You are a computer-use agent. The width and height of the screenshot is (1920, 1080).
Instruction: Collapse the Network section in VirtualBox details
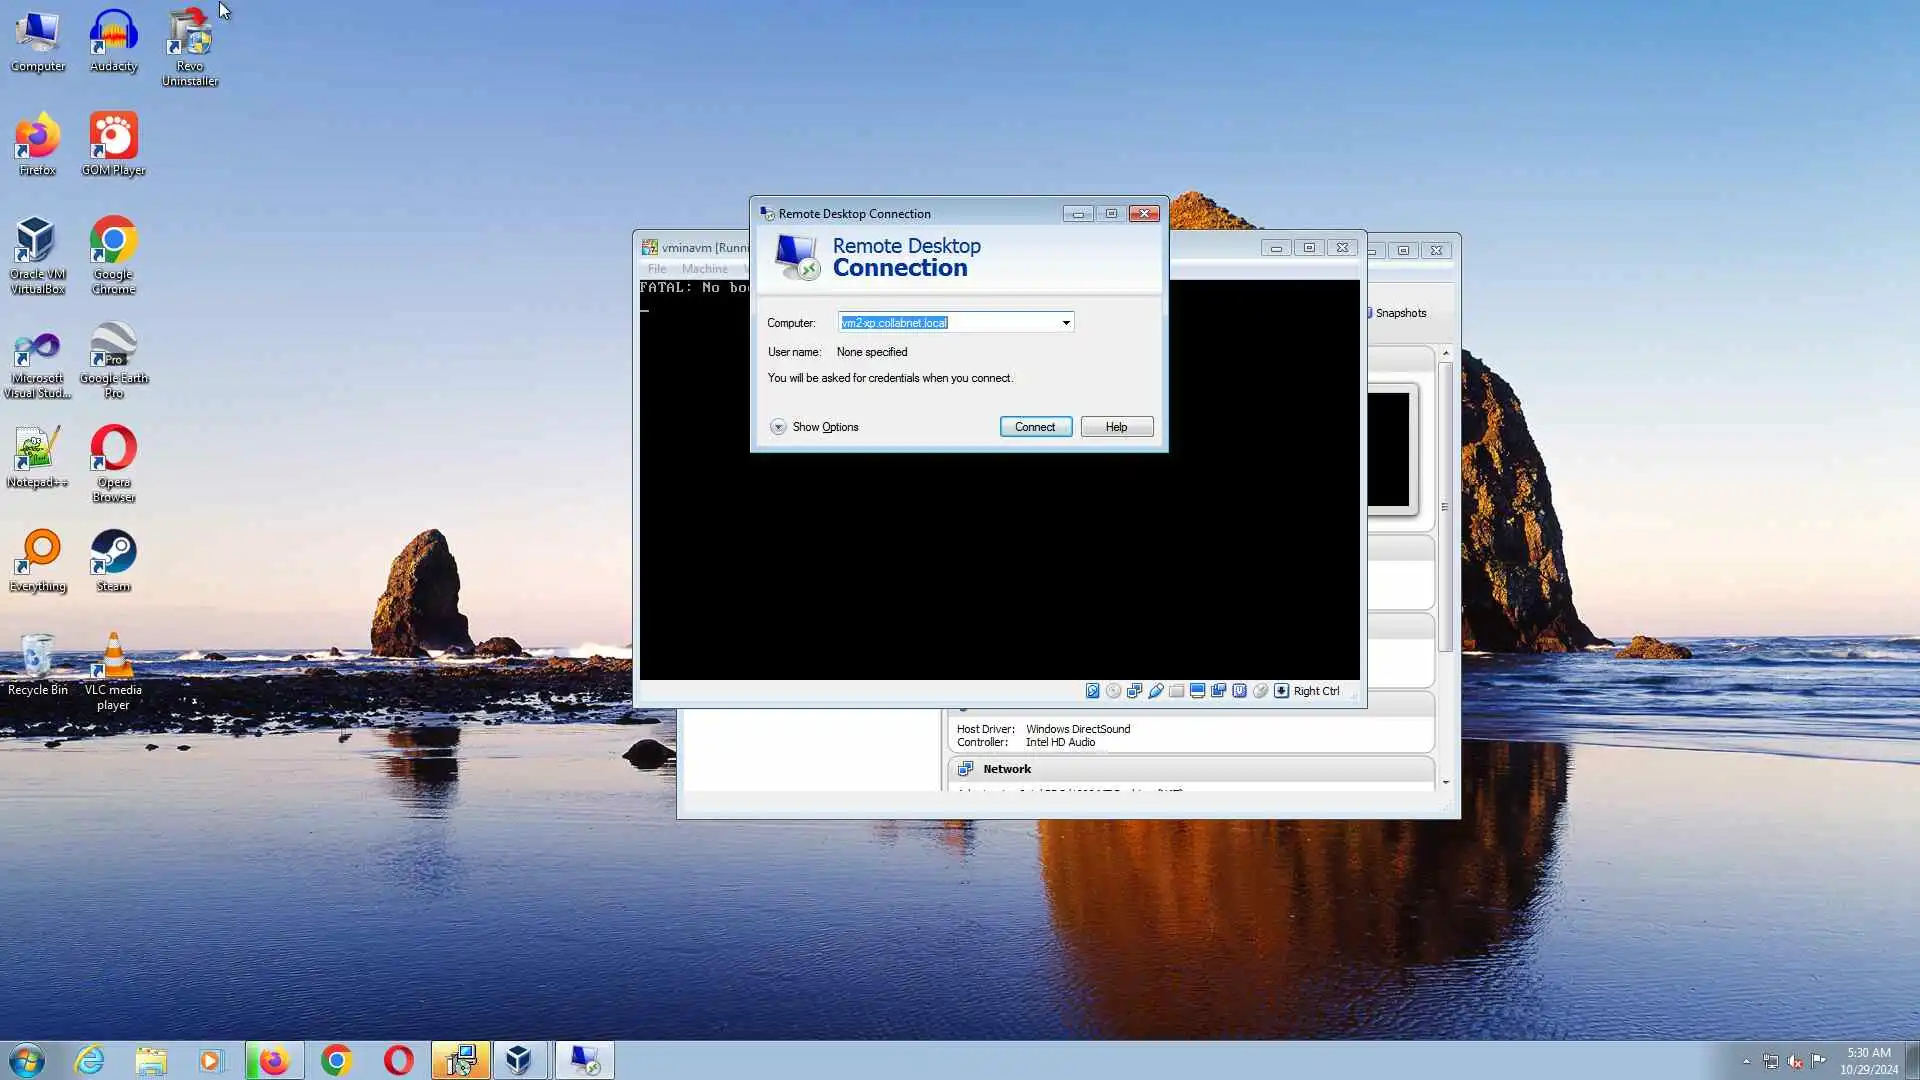pos(1006,769)
